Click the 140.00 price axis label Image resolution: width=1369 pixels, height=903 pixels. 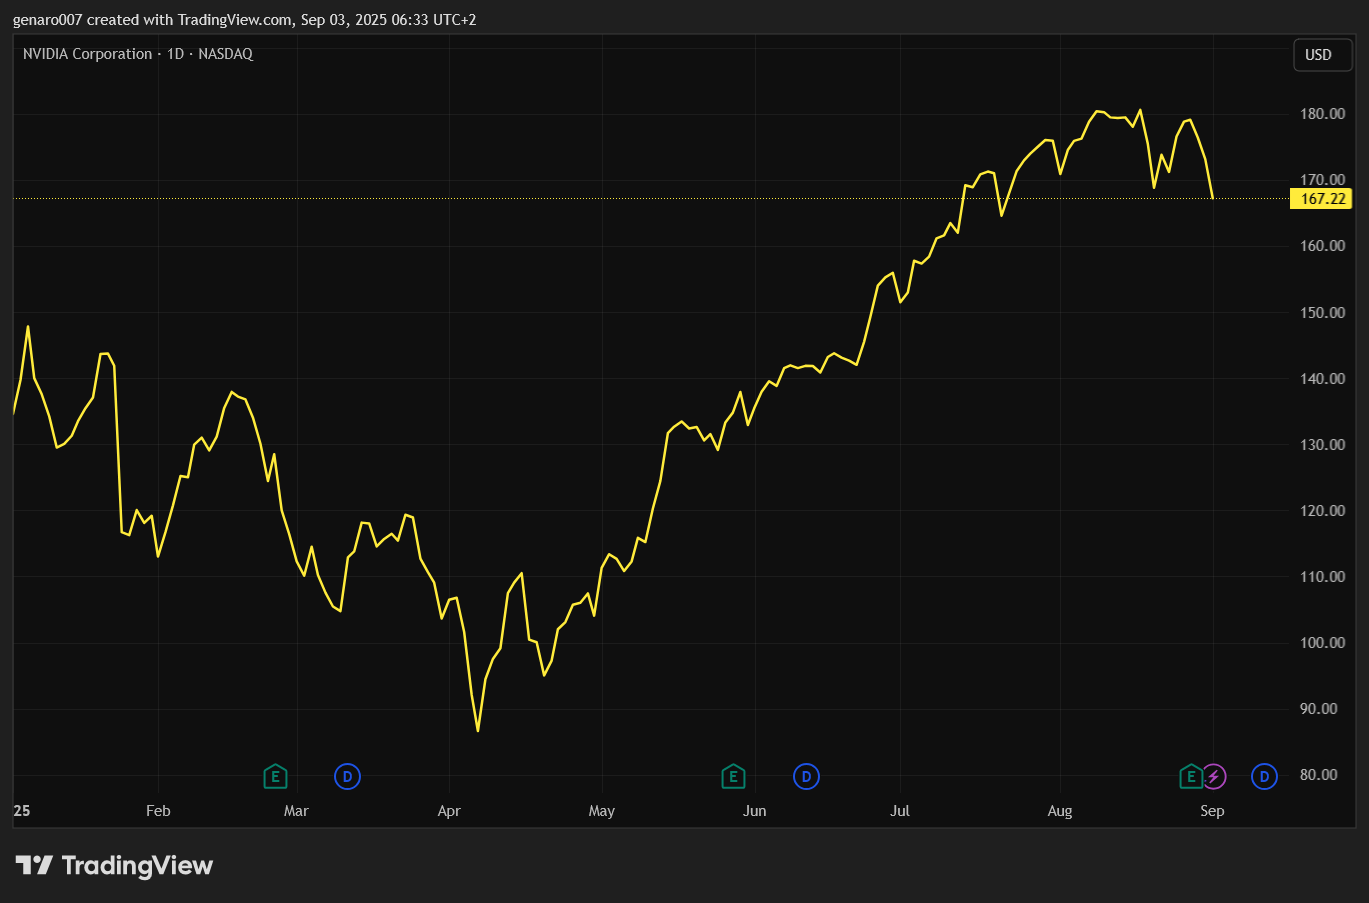coord(1322,378)
